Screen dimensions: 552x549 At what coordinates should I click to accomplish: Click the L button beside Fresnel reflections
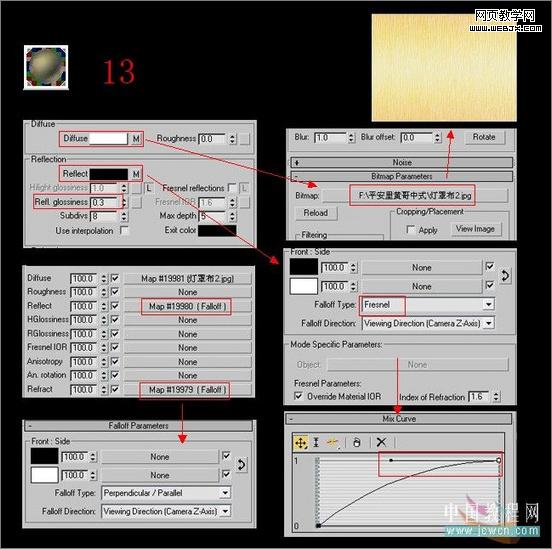[244, 188]
